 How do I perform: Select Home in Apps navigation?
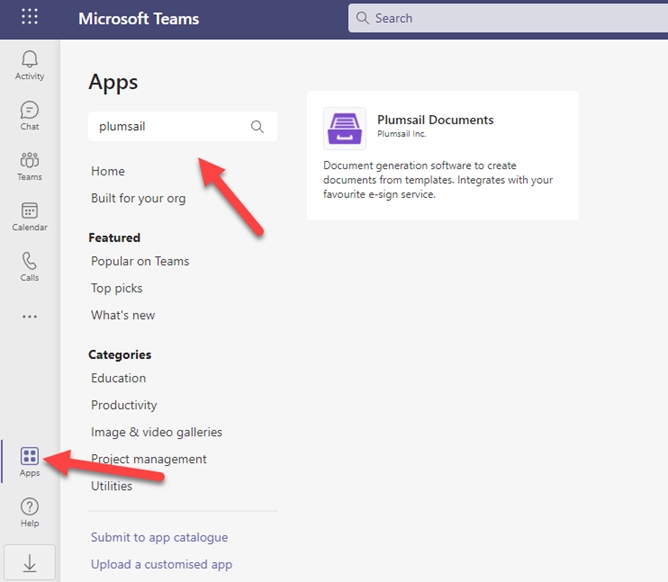108,171
